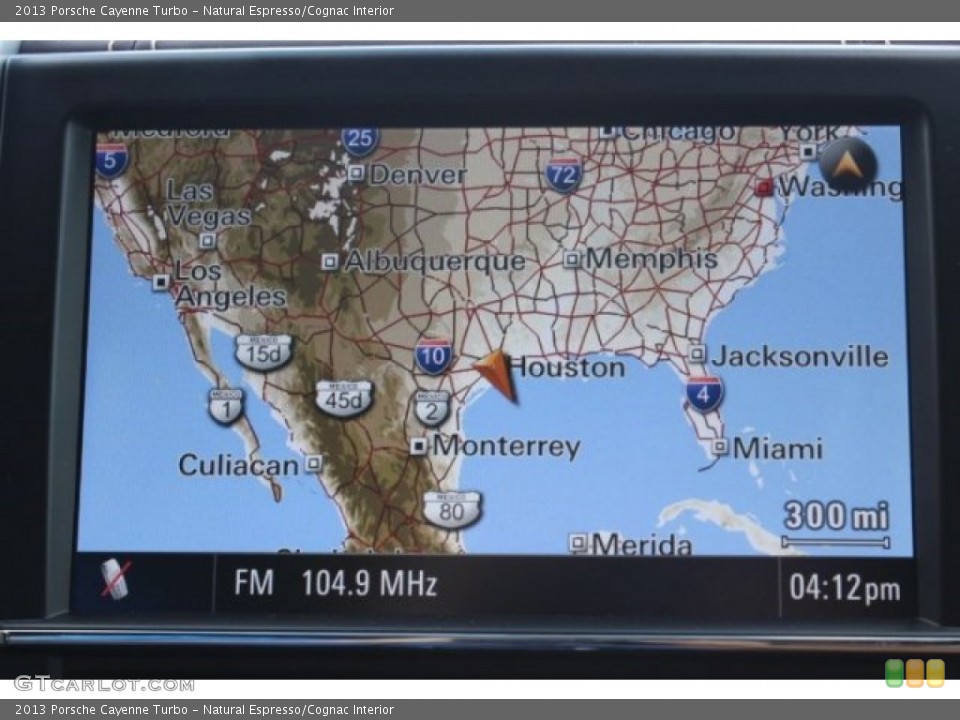Tap the Merida city marker square
The width and height of the screenshot is (960, 720).
pos(578,542)
